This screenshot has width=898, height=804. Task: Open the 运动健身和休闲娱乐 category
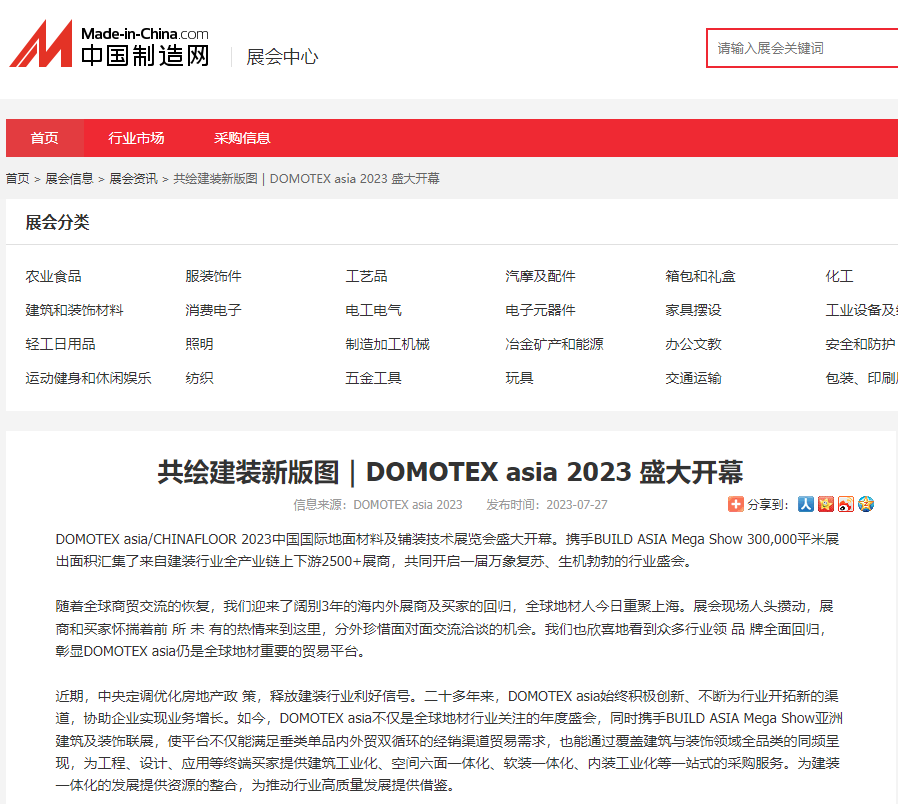[x=88, y=378]
